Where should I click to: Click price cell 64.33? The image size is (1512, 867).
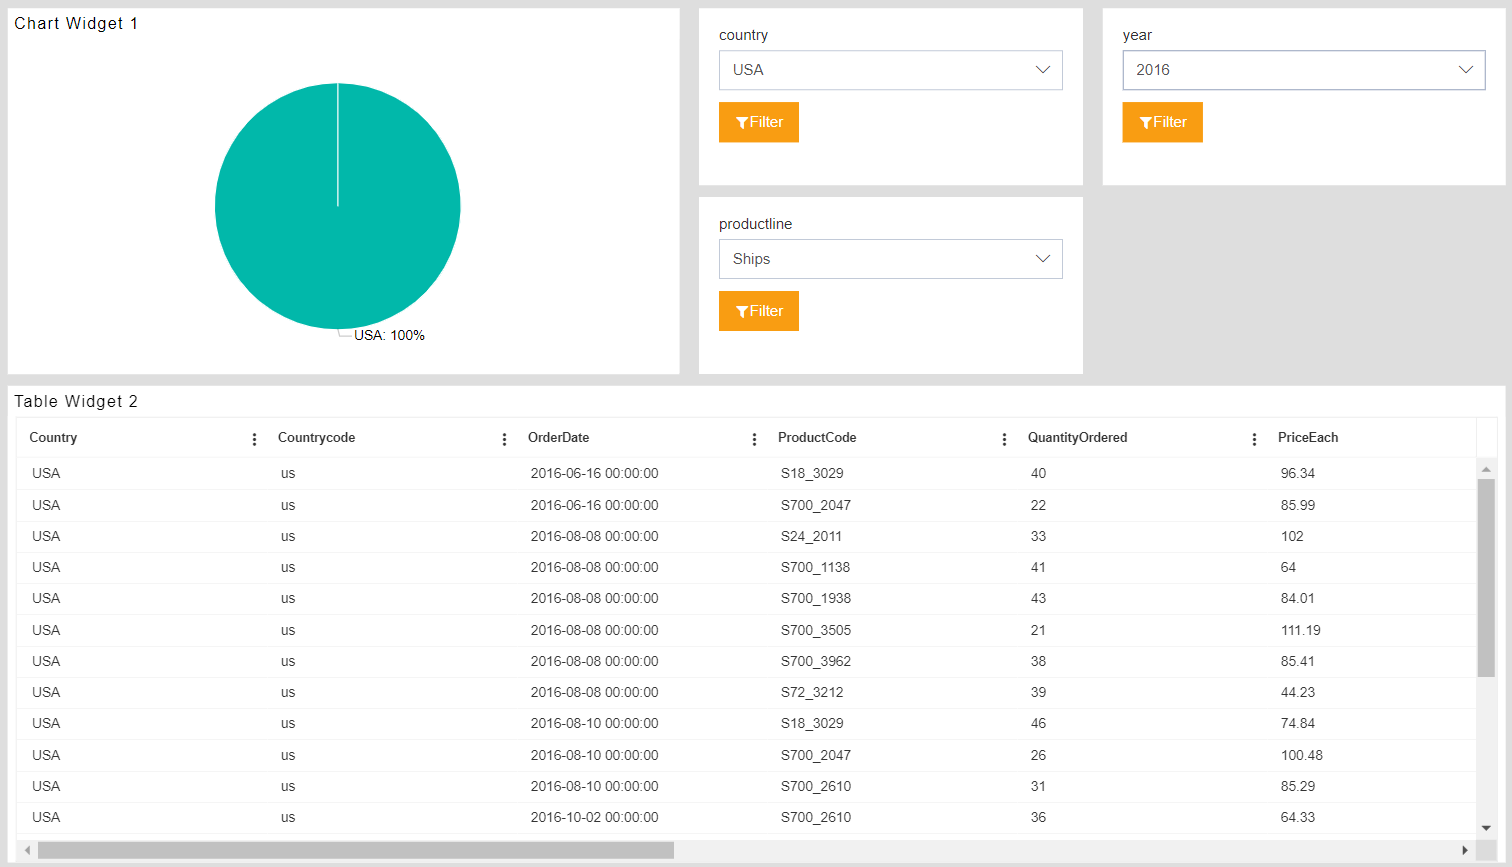pos(1297,817)
